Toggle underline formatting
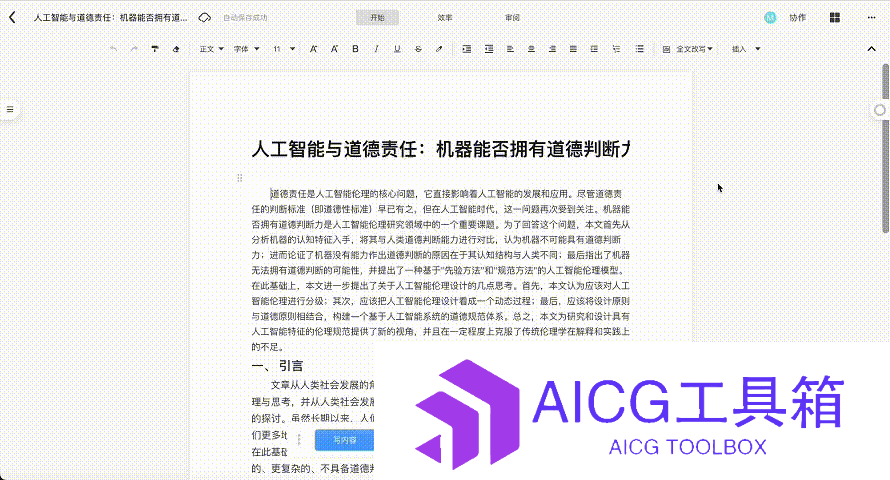 [x=397, y=49]
